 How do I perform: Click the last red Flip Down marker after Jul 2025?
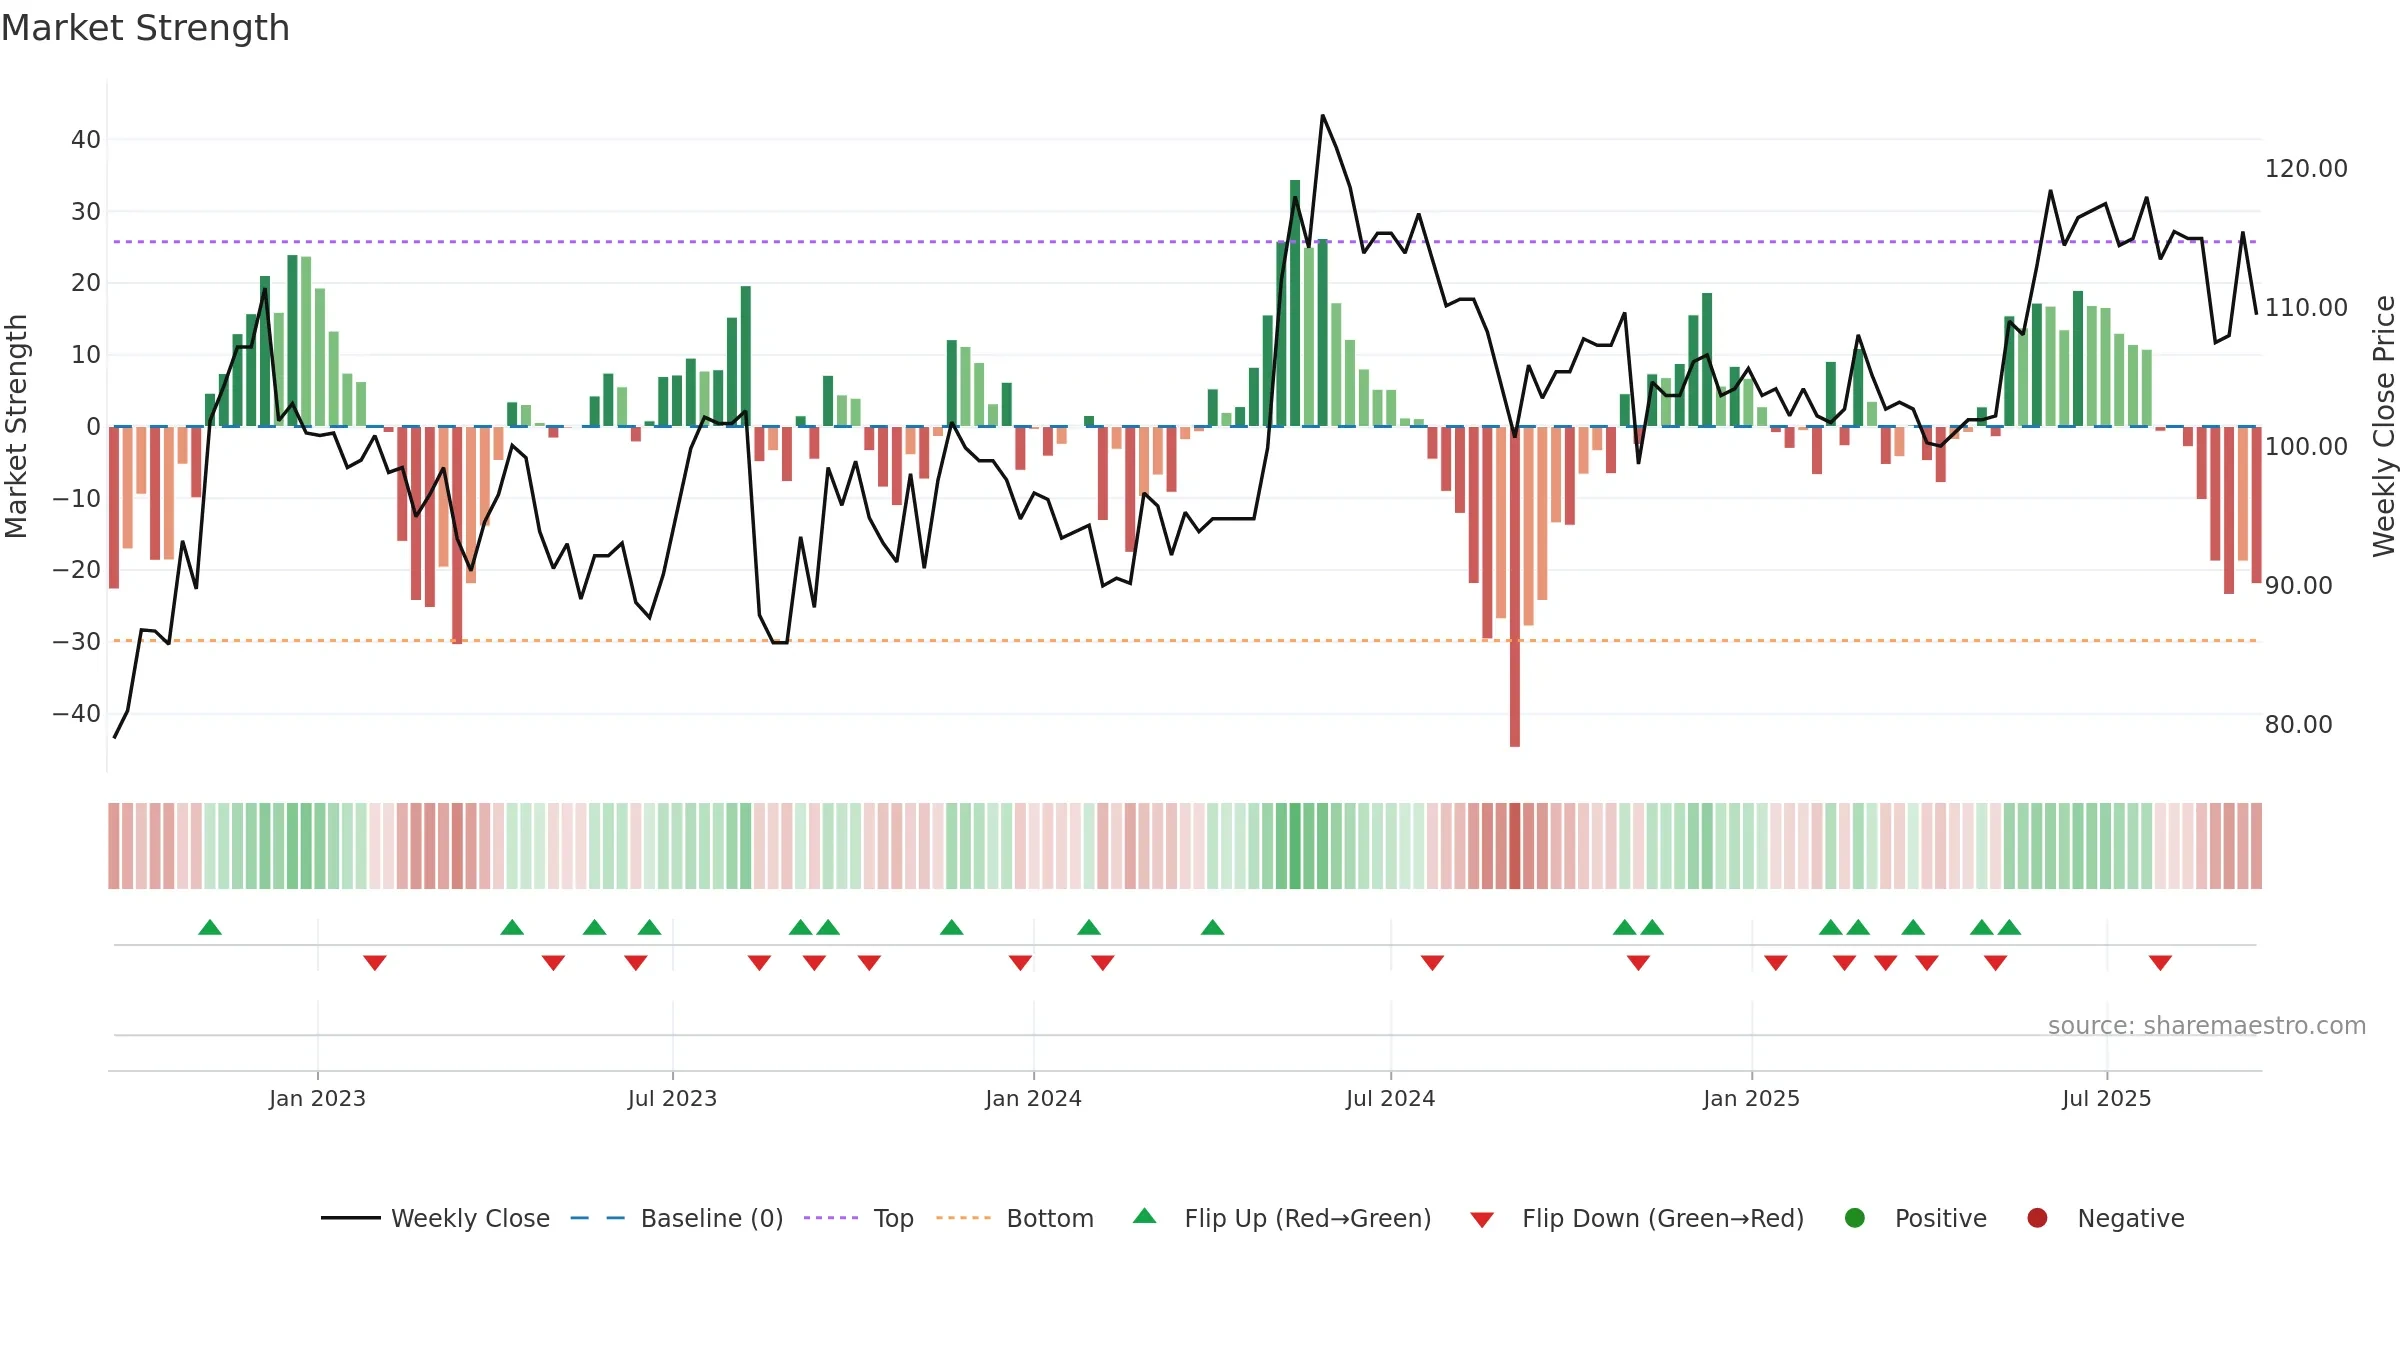(2160, 962)
